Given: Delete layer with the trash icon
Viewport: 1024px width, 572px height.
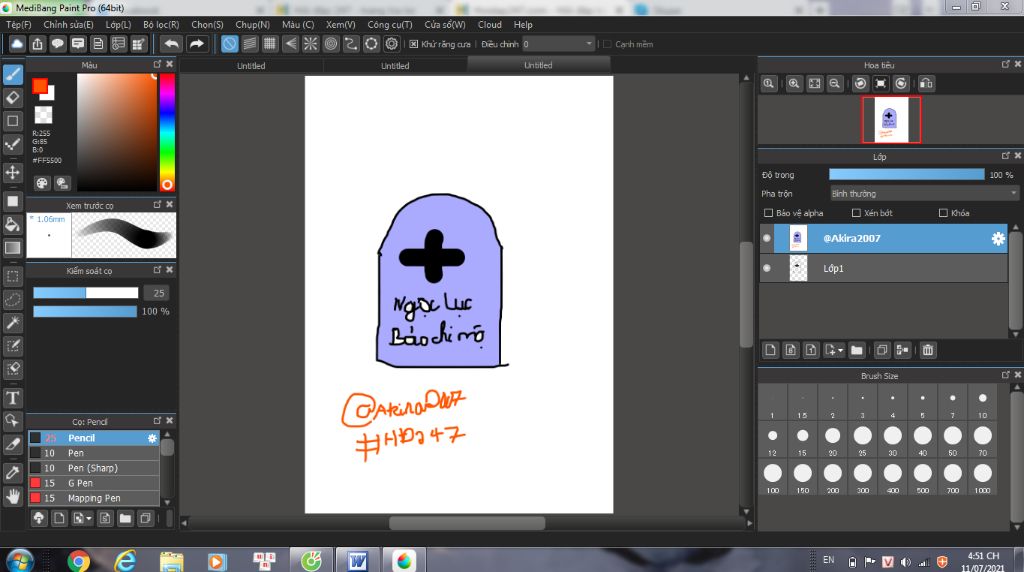Looking at the screenshot, I should (x=927, y=350).
